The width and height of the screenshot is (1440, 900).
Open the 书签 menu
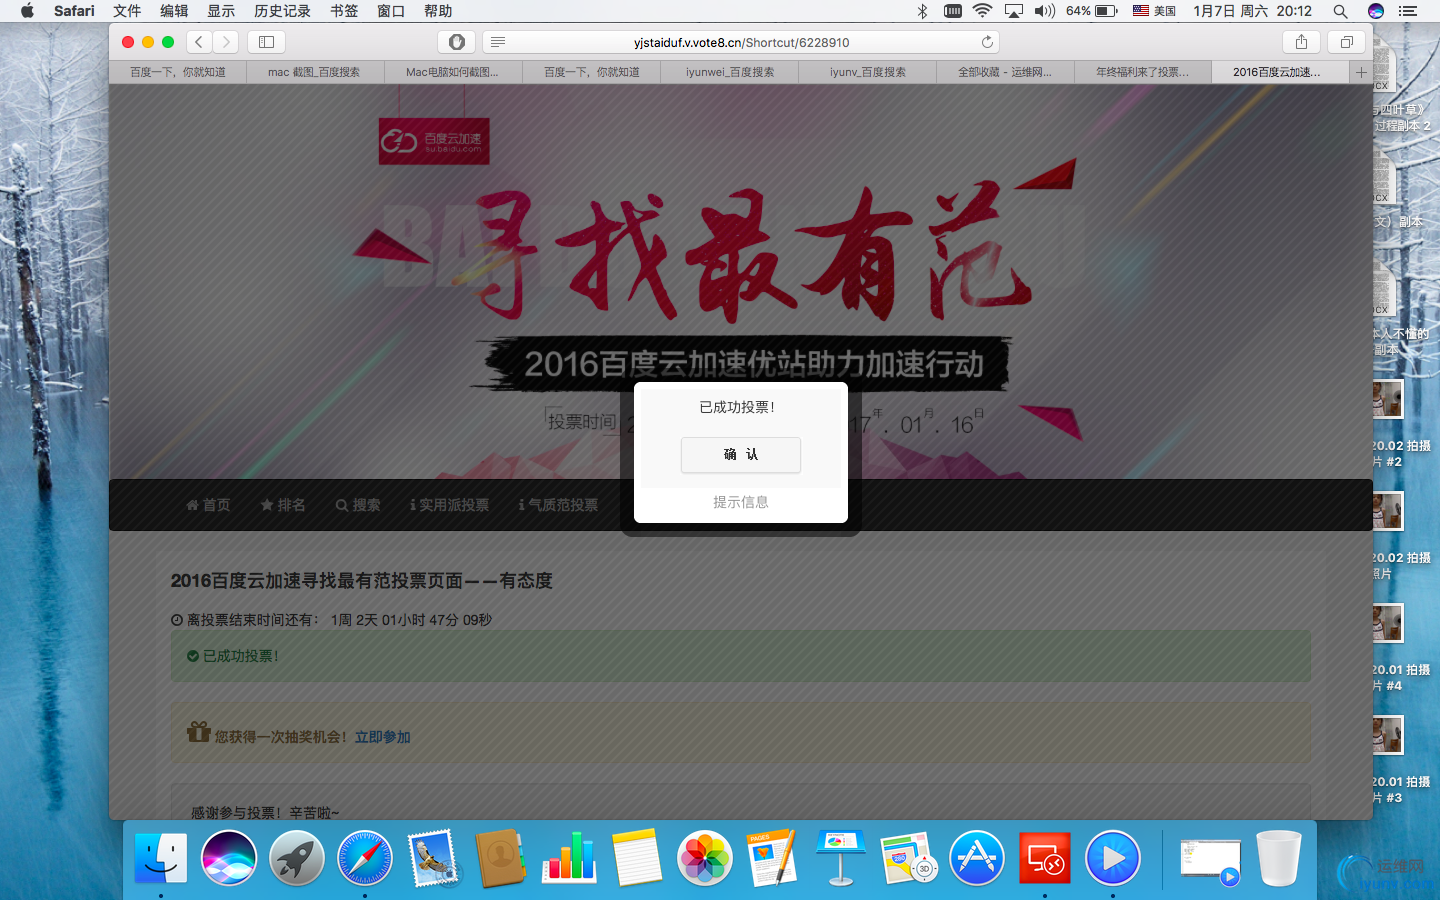344,11
